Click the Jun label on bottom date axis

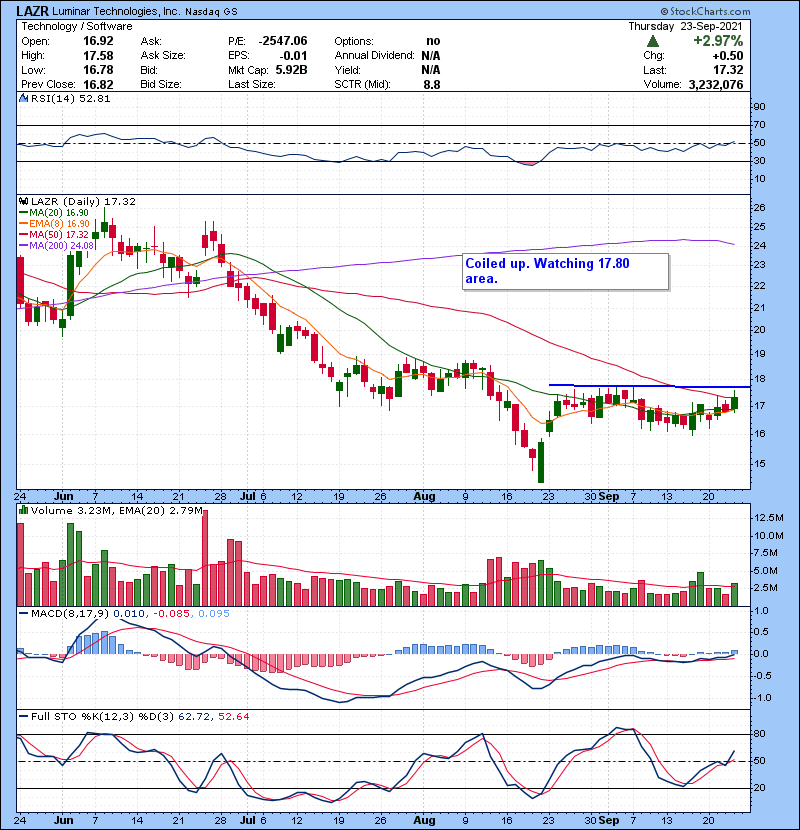pos(64,820)
